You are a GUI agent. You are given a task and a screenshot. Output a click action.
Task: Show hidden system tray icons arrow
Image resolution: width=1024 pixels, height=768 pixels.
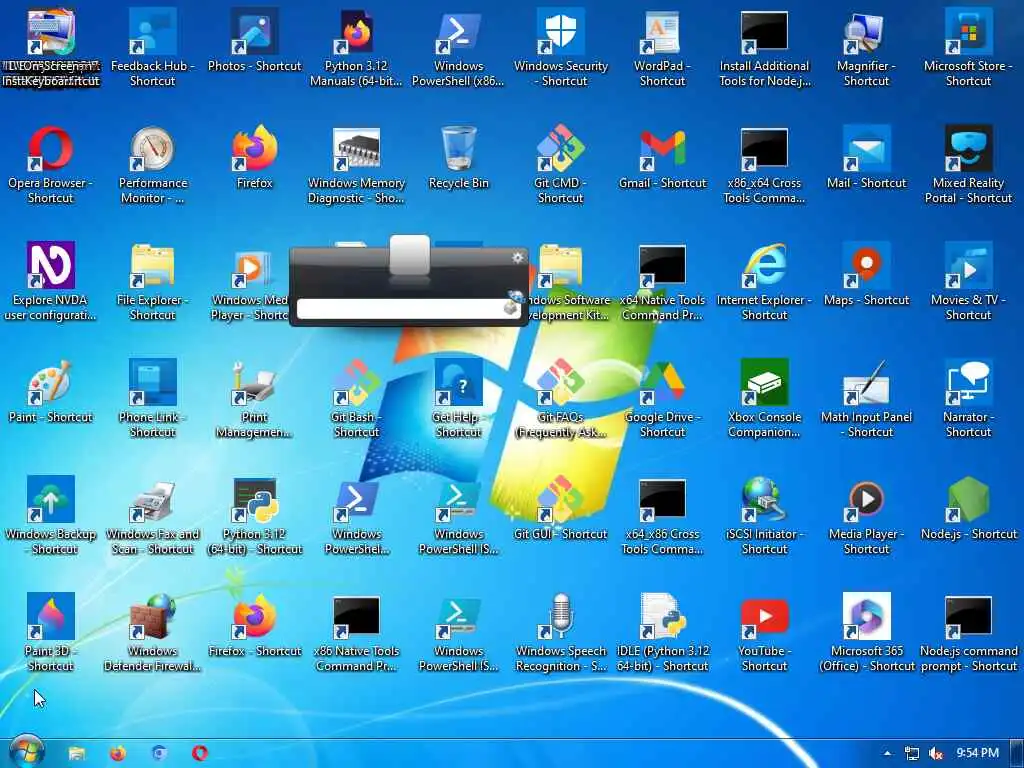(887, 753)
